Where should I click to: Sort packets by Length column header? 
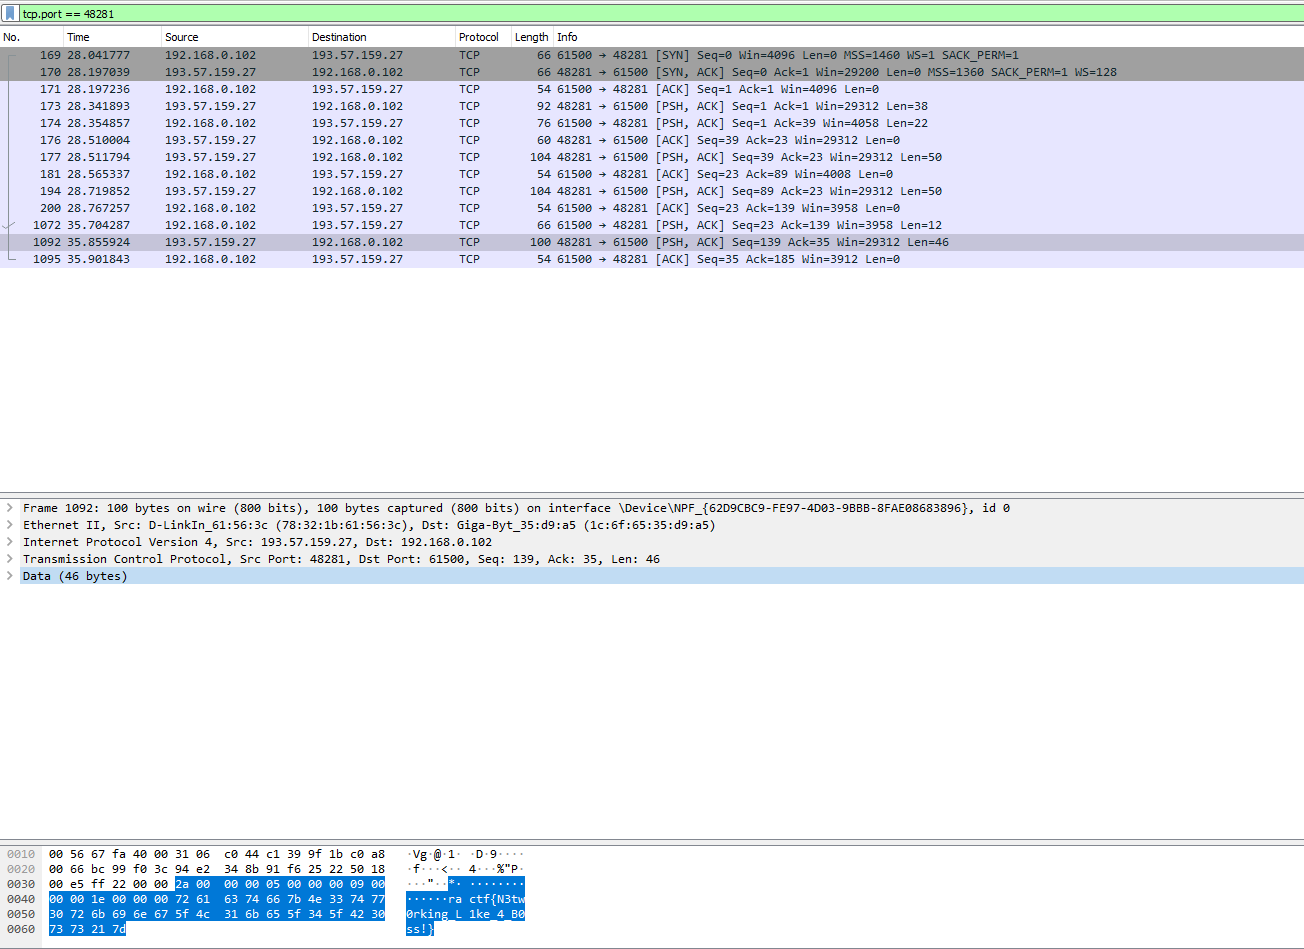coord(532,37)
